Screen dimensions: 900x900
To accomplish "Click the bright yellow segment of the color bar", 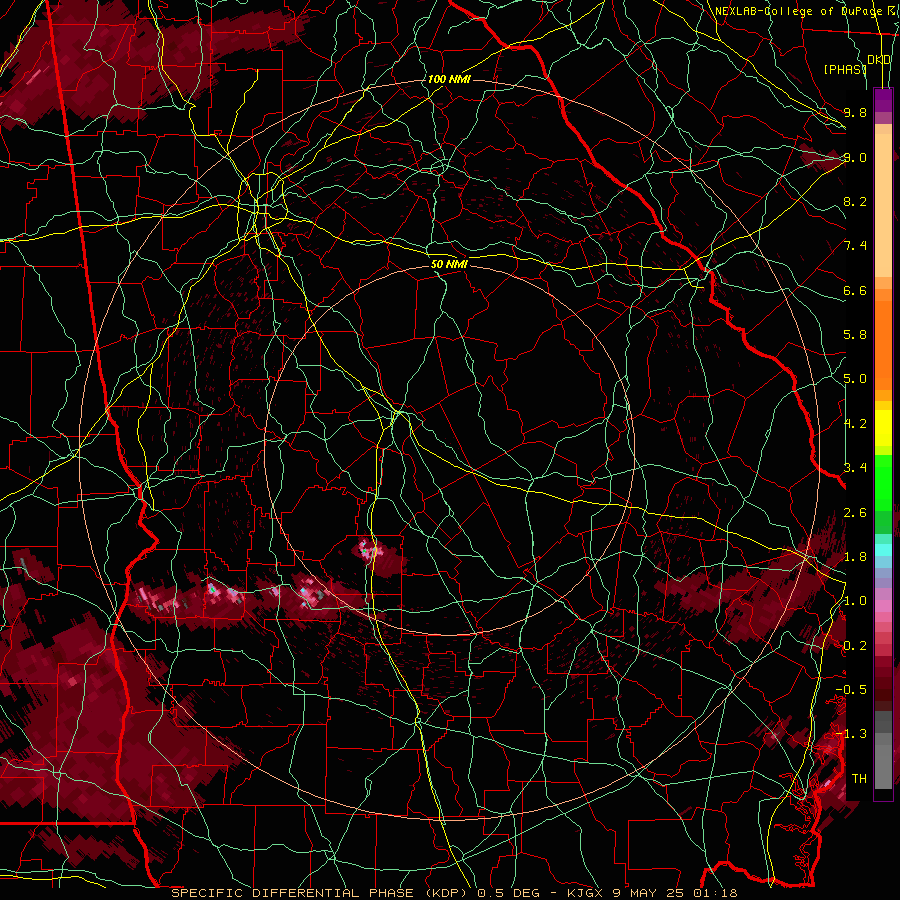I will [883, 428].
